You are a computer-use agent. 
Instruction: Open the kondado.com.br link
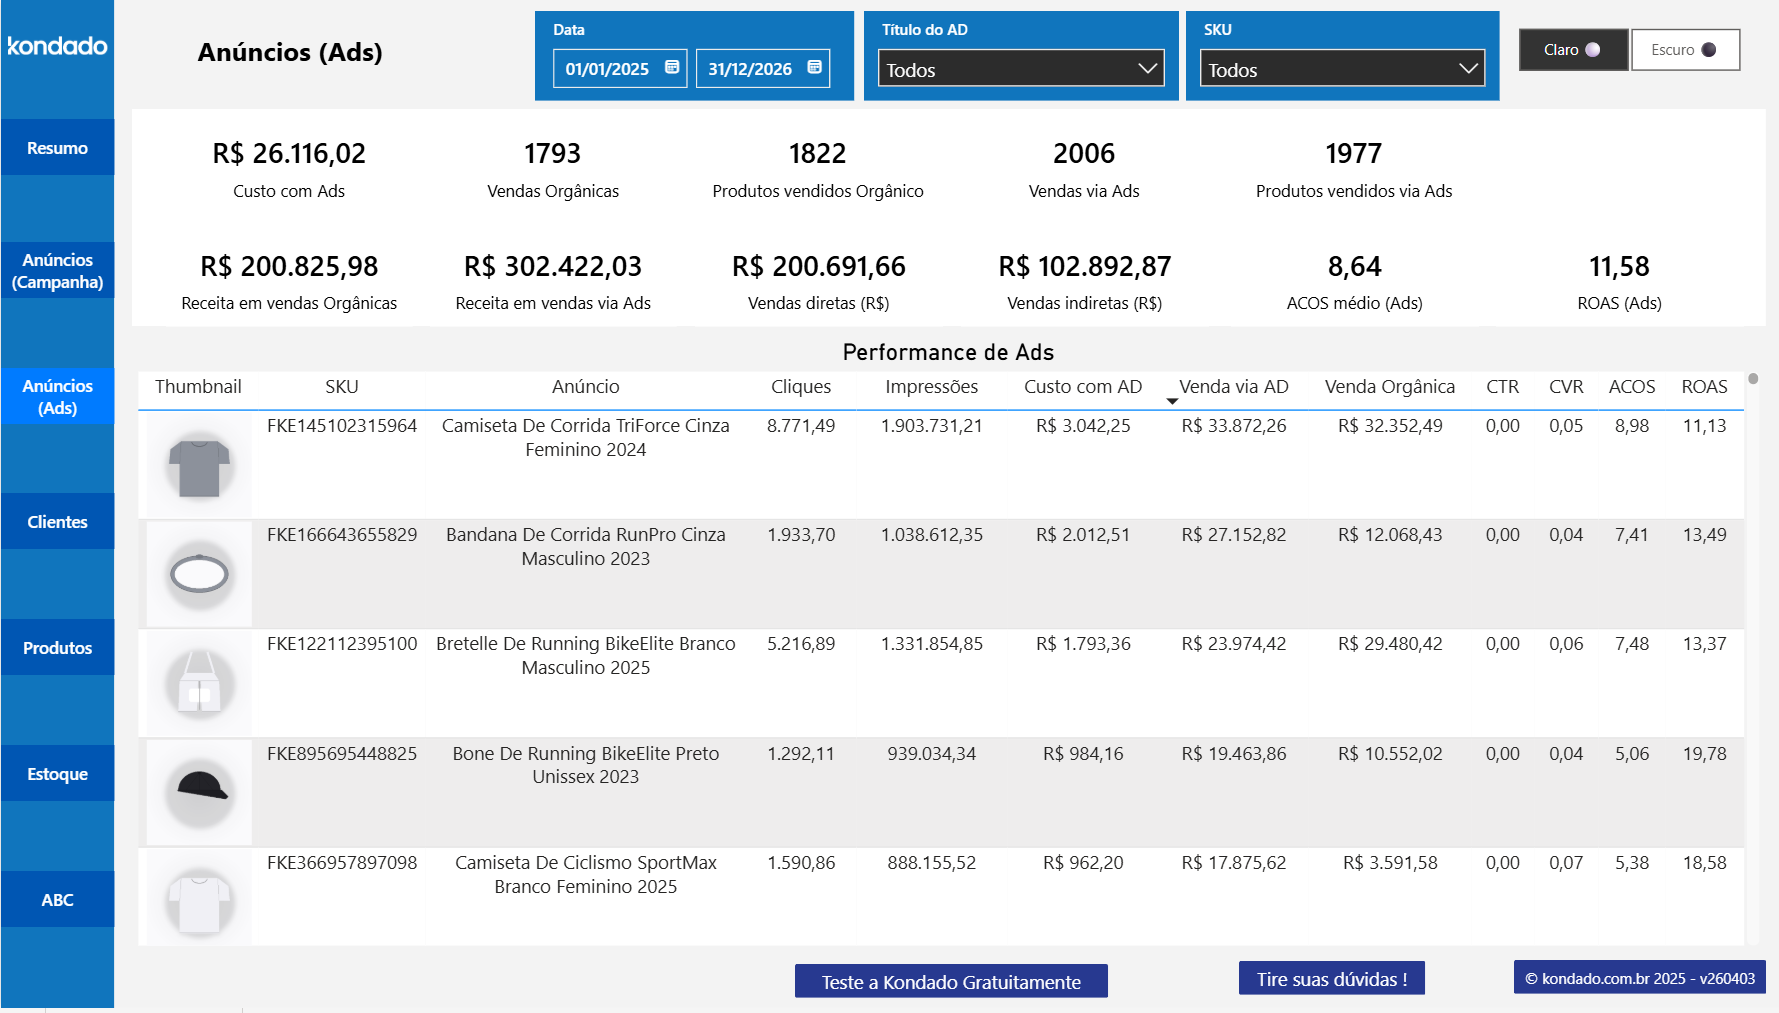click(x=1638, y=979)
